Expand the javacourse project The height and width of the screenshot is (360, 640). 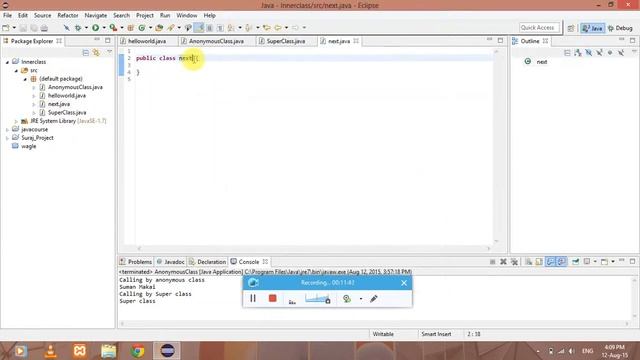coord(7,130)
